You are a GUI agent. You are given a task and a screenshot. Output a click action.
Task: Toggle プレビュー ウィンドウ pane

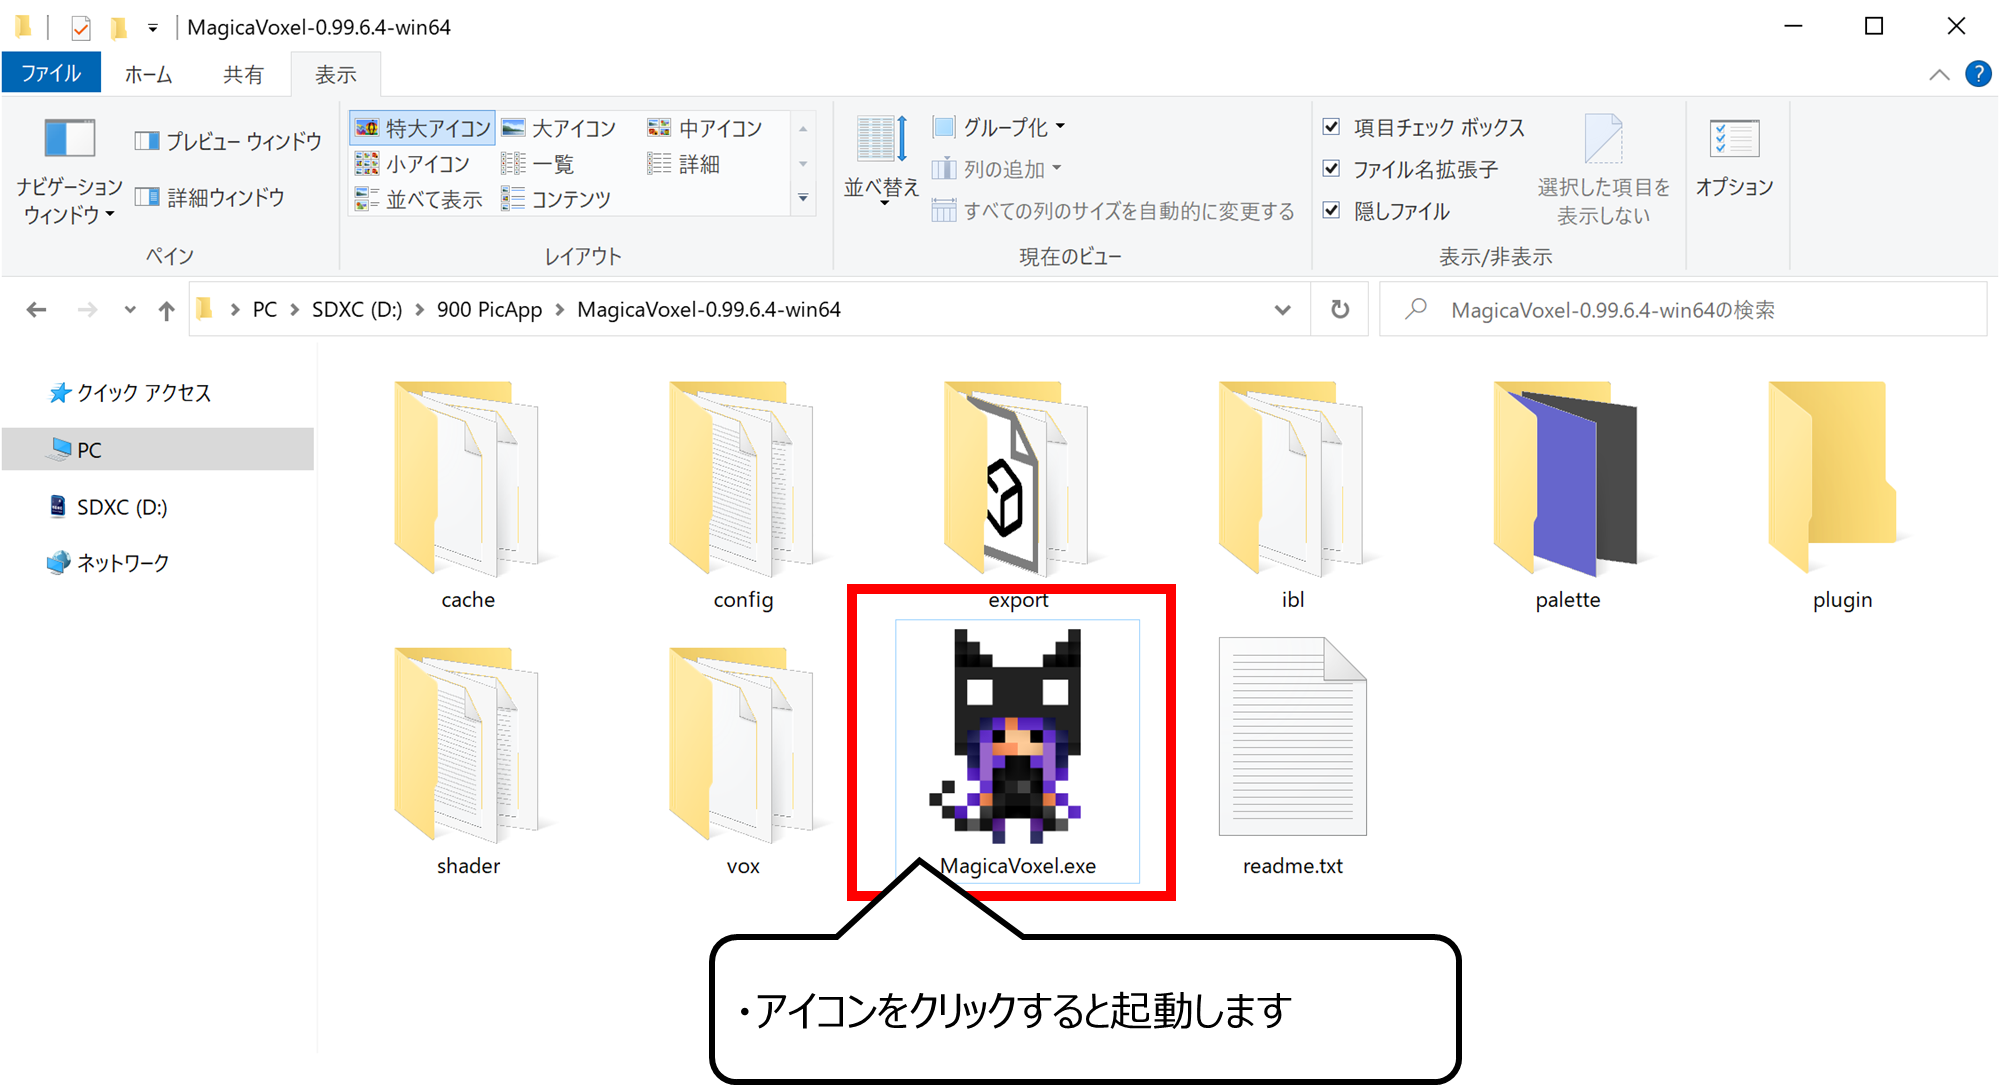(229, 141)
